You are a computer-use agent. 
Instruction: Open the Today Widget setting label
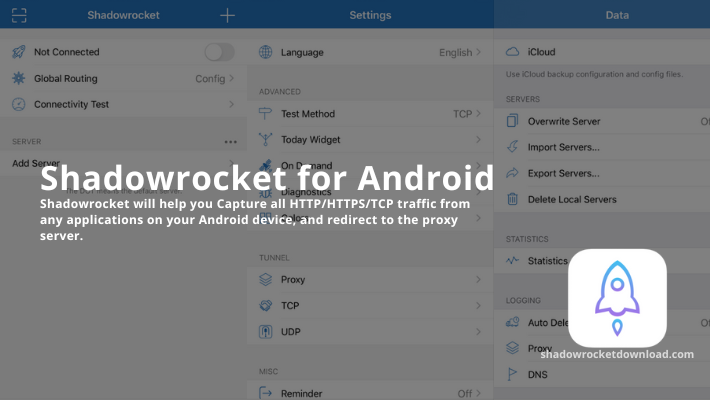tap(311, 140)
